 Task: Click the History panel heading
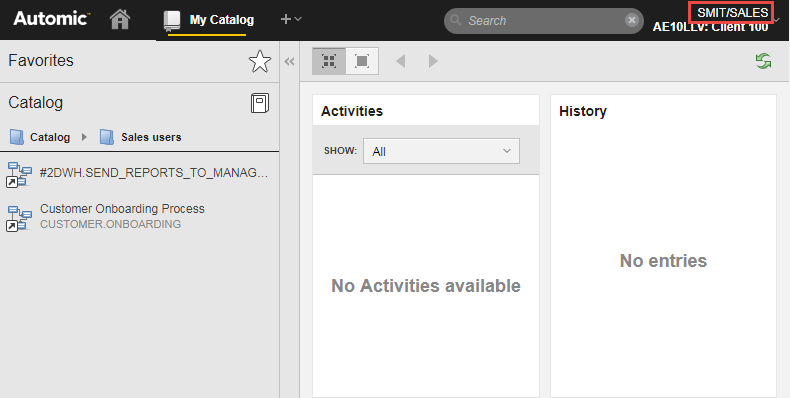coord(582,111)
